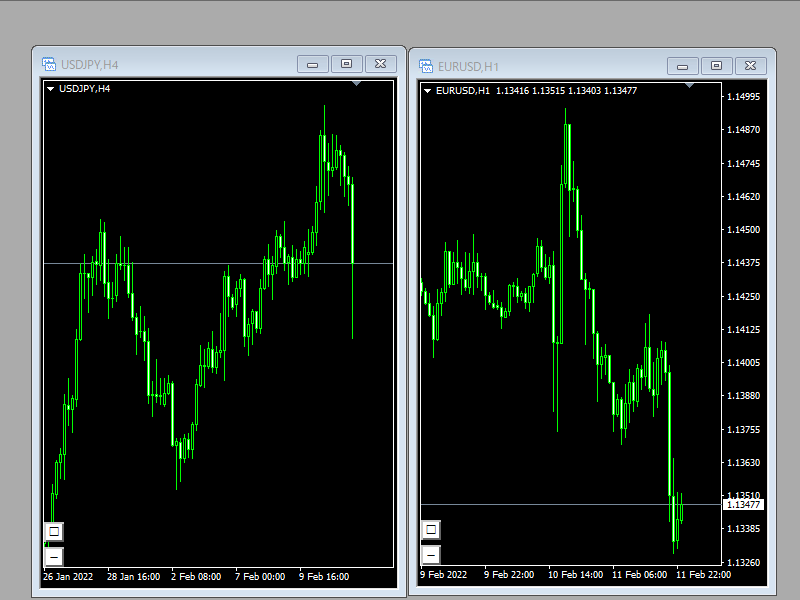Maximize the USDJPY,H4 chart window
The image size is (800, 600).
click(346, 64)
